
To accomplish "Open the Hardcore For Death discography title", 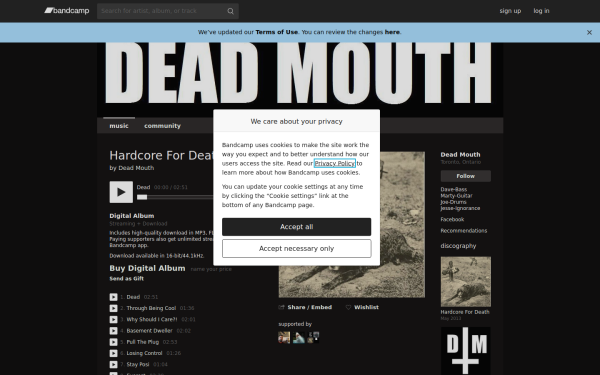I will tap(465, 312).
